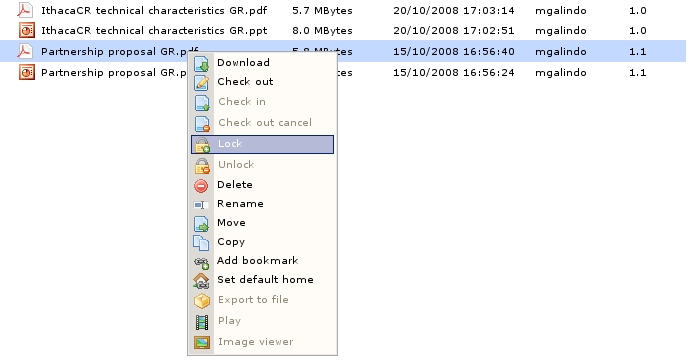This screenshot has width=696, height=364.
Task: Click the disabled Unlock entry
Action: (236, 165)
